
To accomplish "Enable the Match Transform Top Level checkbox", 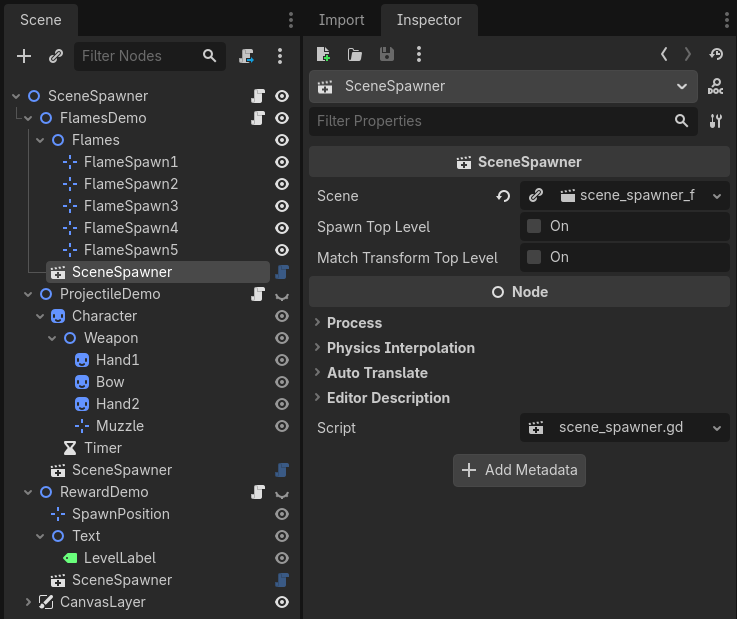I will click(534, 257).
